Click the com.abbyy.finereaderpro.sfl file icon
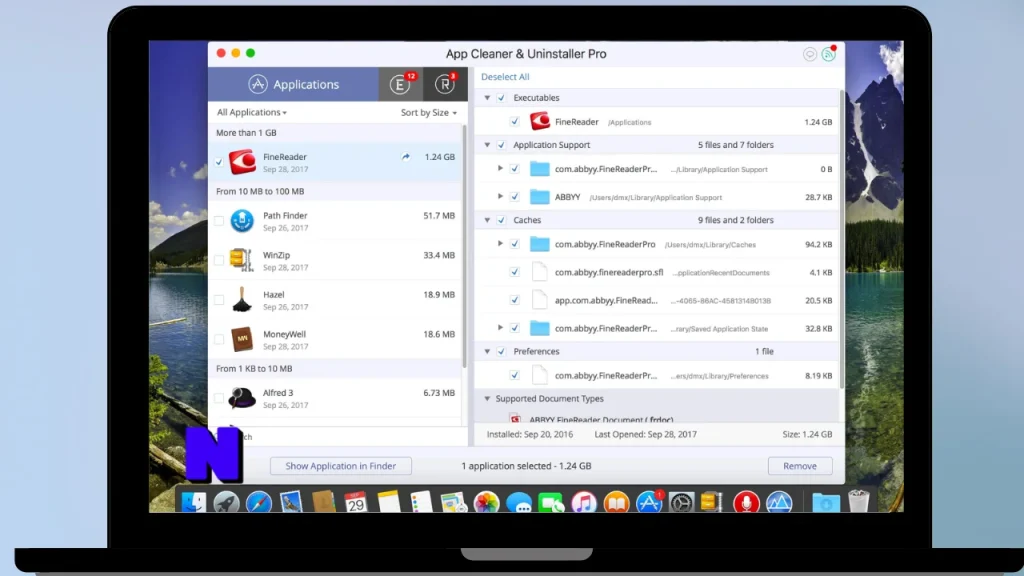1024x576 pixels. tap(539, 272)
